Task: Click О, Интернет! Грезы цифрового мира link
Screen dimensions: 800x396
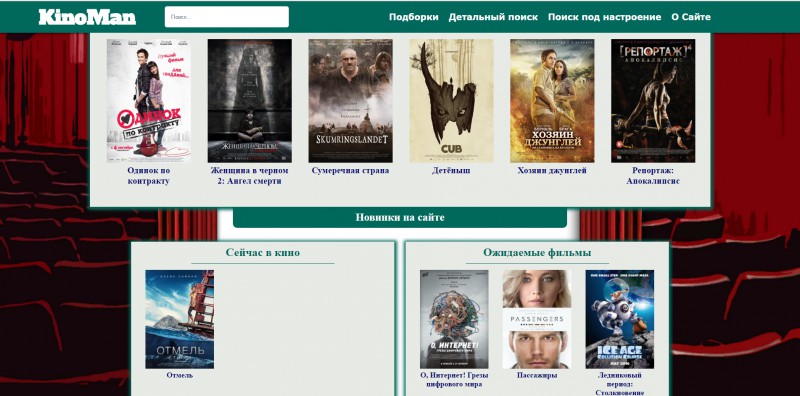Action: click(x=454, y=380)
